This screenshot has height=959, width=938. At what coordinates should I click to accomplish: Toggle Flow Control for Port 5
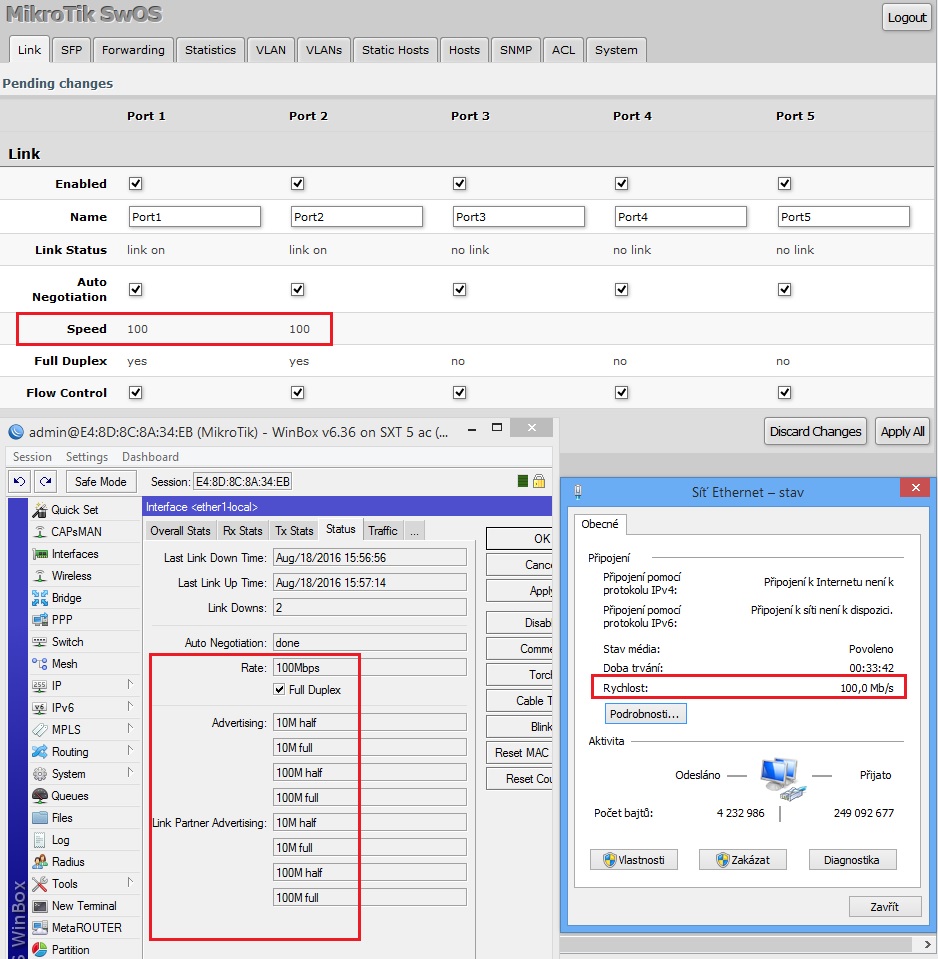783,392
